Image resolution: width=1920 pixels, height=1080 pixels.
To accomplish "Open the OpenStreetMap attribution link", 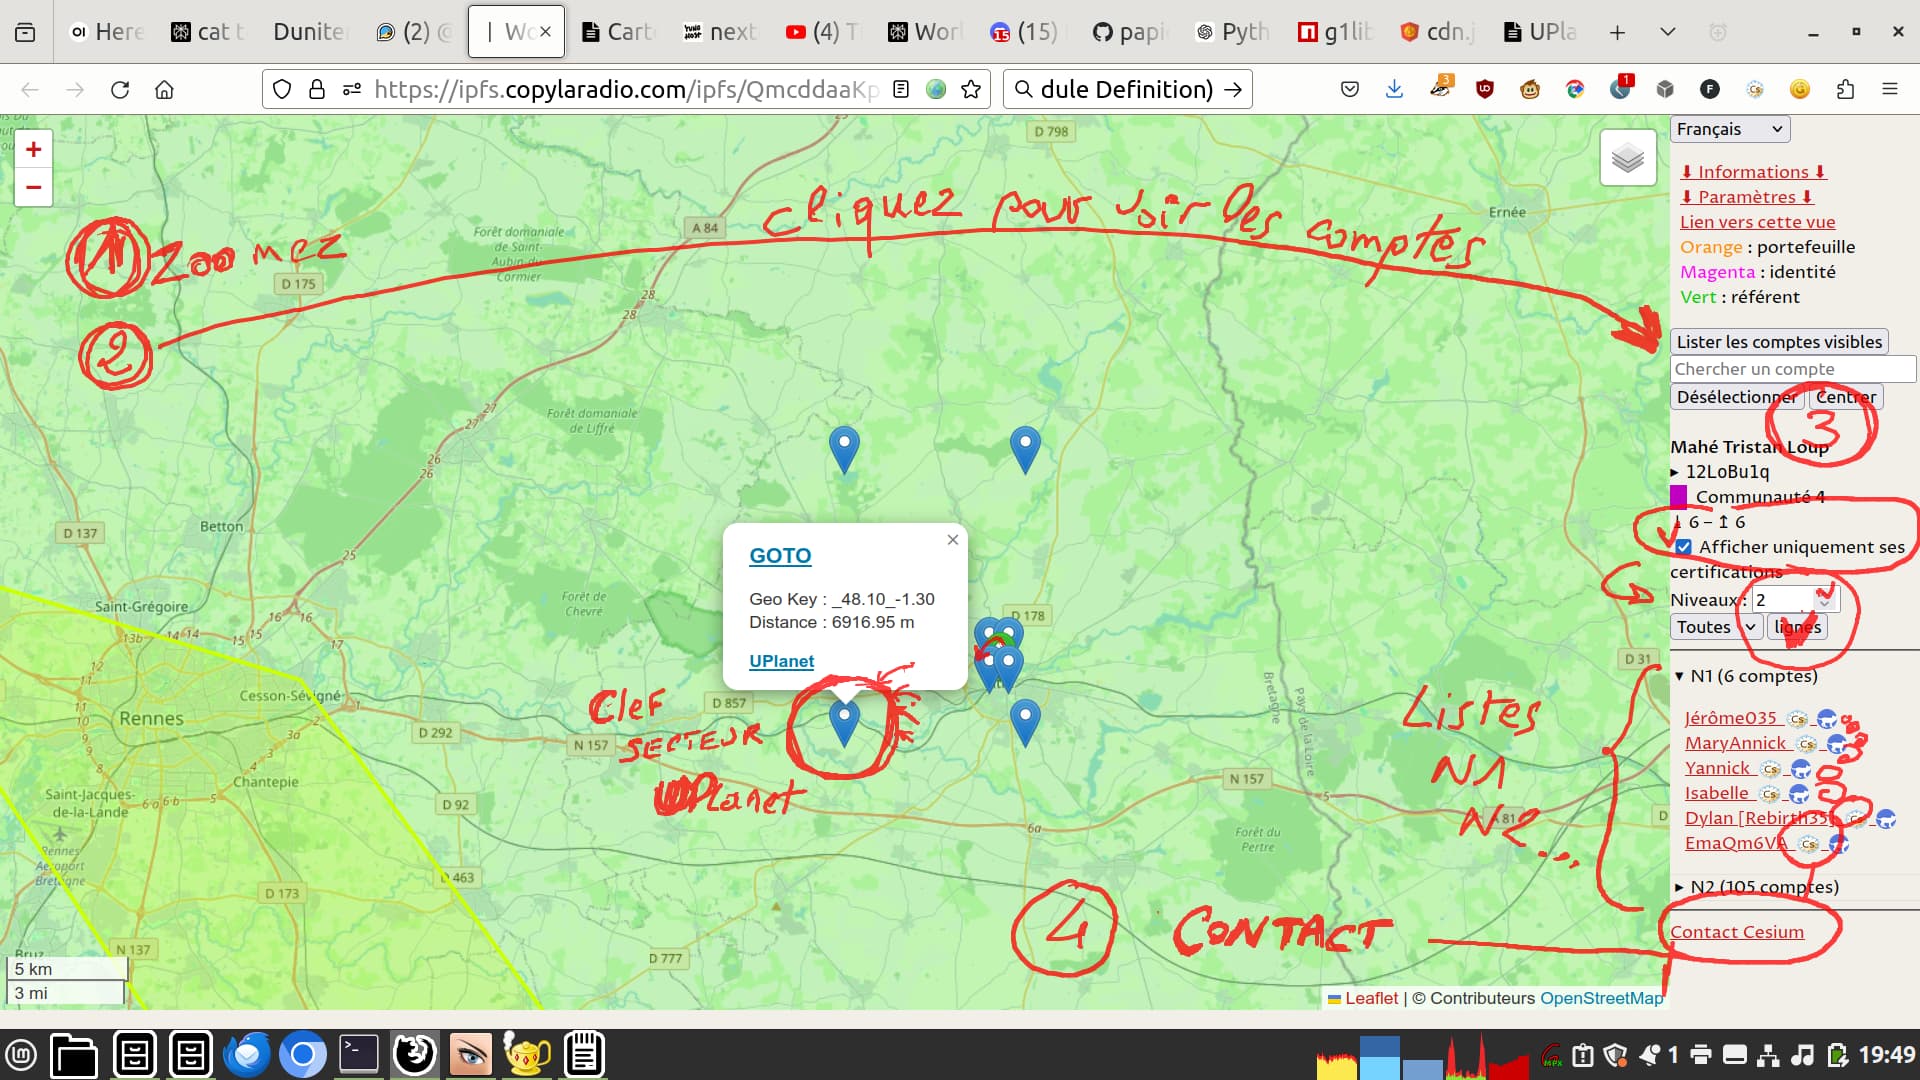I will click(x=1601, y=998).
